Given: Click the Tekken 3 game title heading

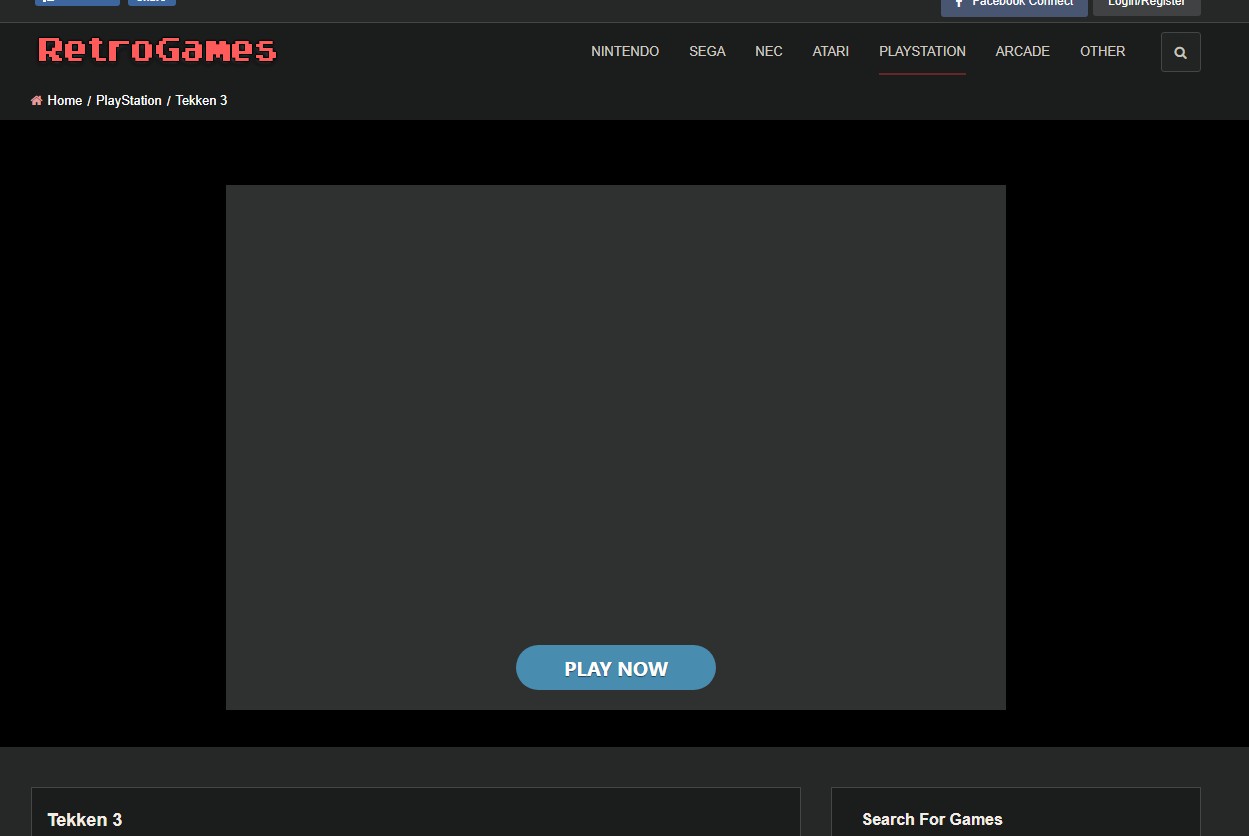Looking at the screenshot, I should click(x=85, y=820).
